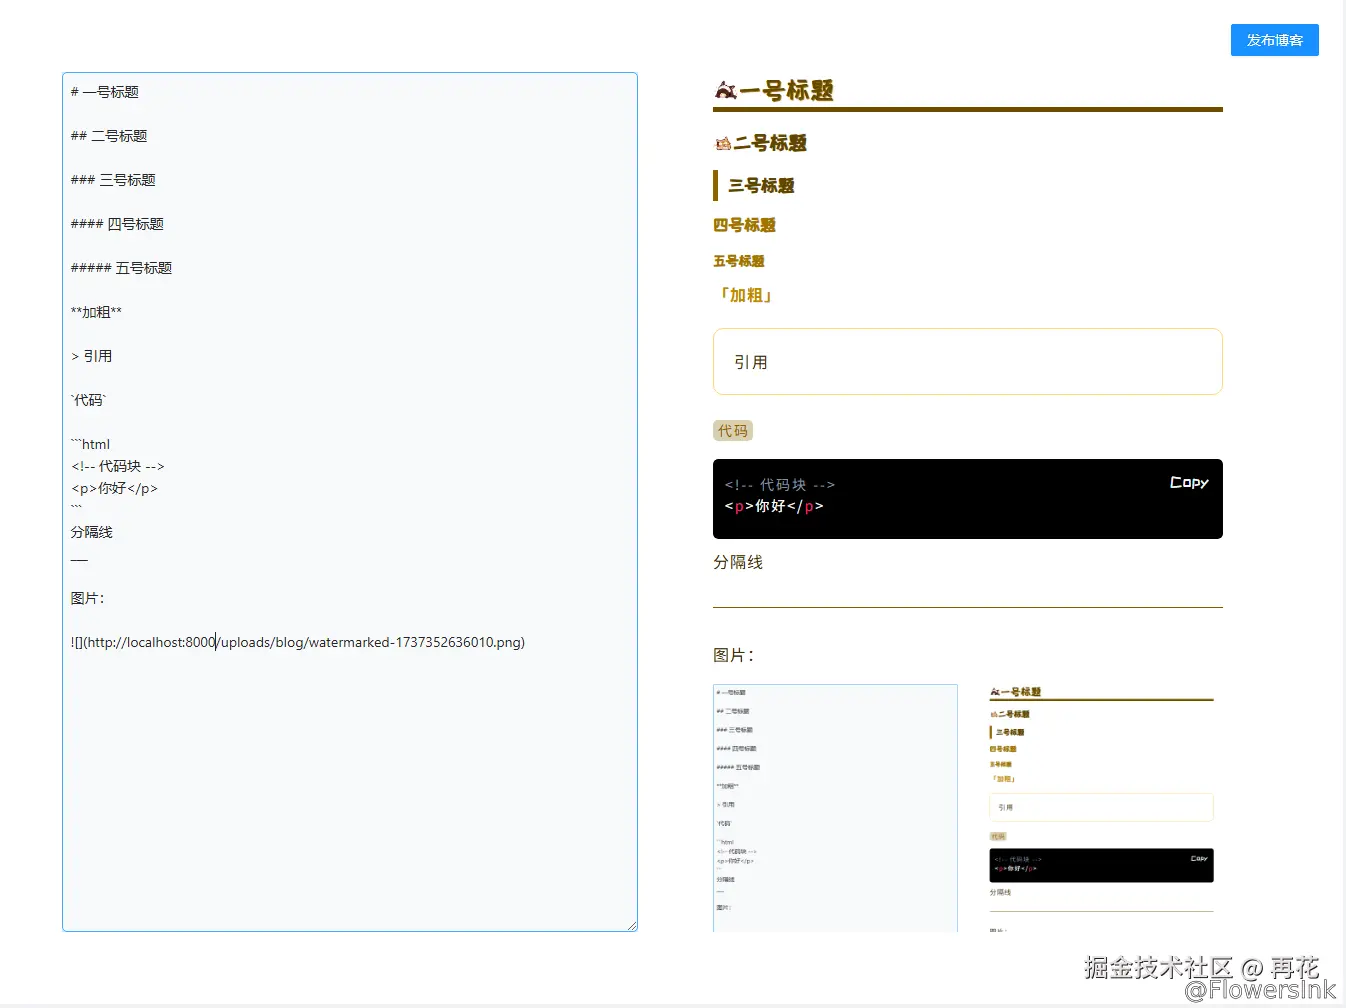Click the localhost image URL markdown line
Image resolution: width=1346 pixels, height=1008 pixels.
point(298,642)
